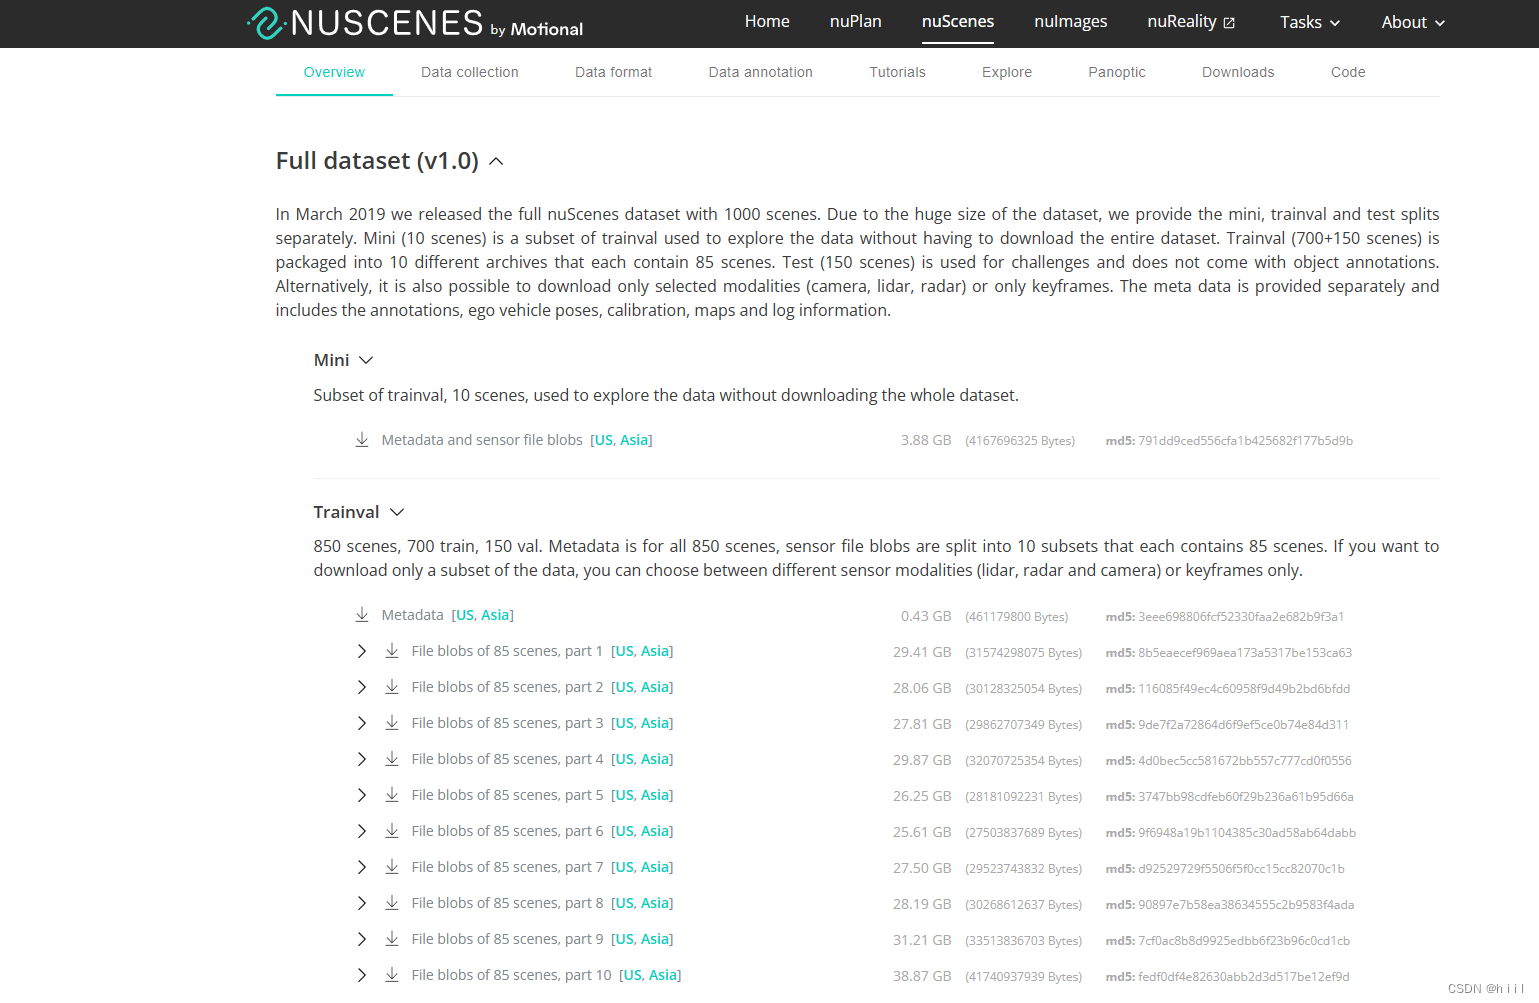Expand part 5 file blobs row
This screenshot has height=1003, width=1539.
tap(362, 795)
